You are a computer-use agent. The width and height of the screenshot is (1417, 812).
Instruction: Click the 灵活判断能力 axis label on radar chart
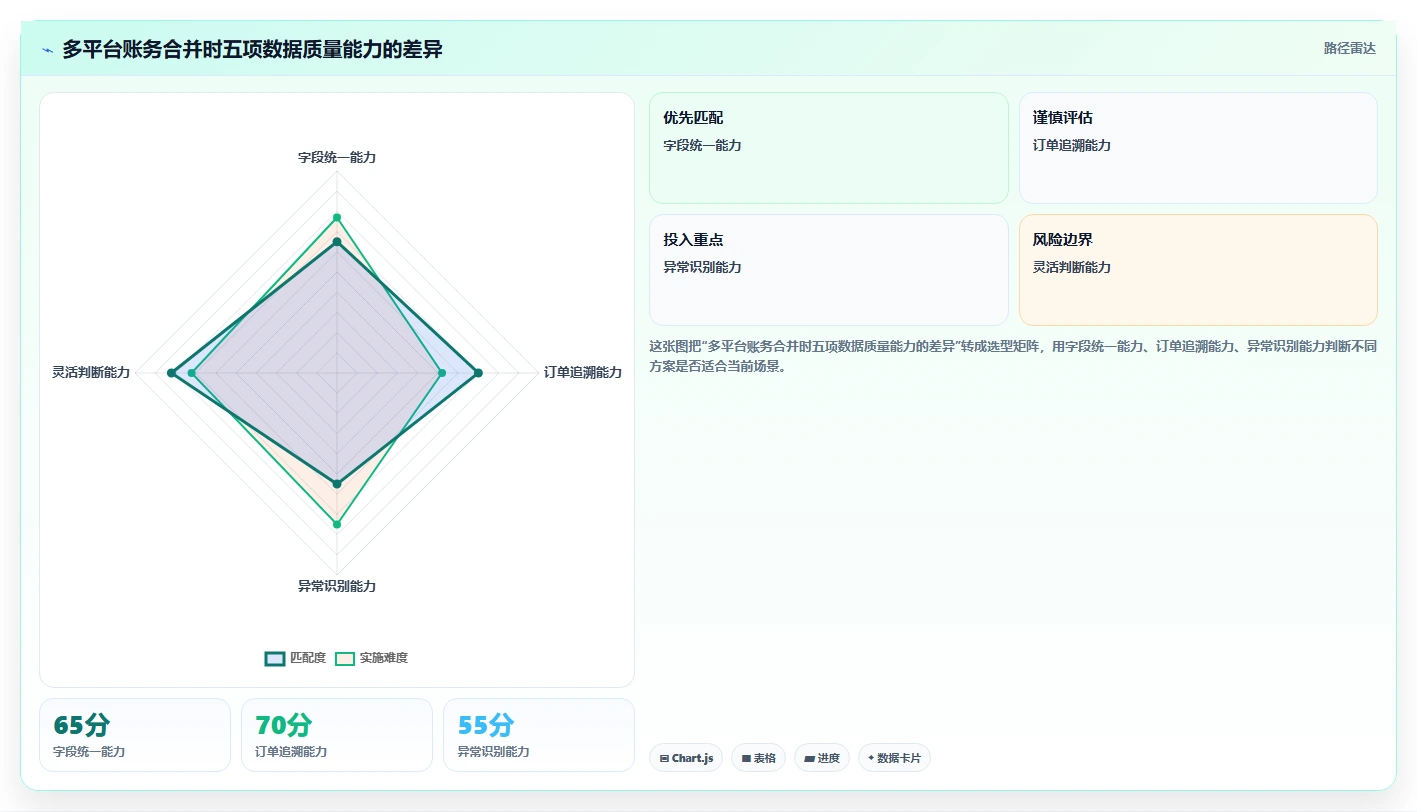point(91,372)
